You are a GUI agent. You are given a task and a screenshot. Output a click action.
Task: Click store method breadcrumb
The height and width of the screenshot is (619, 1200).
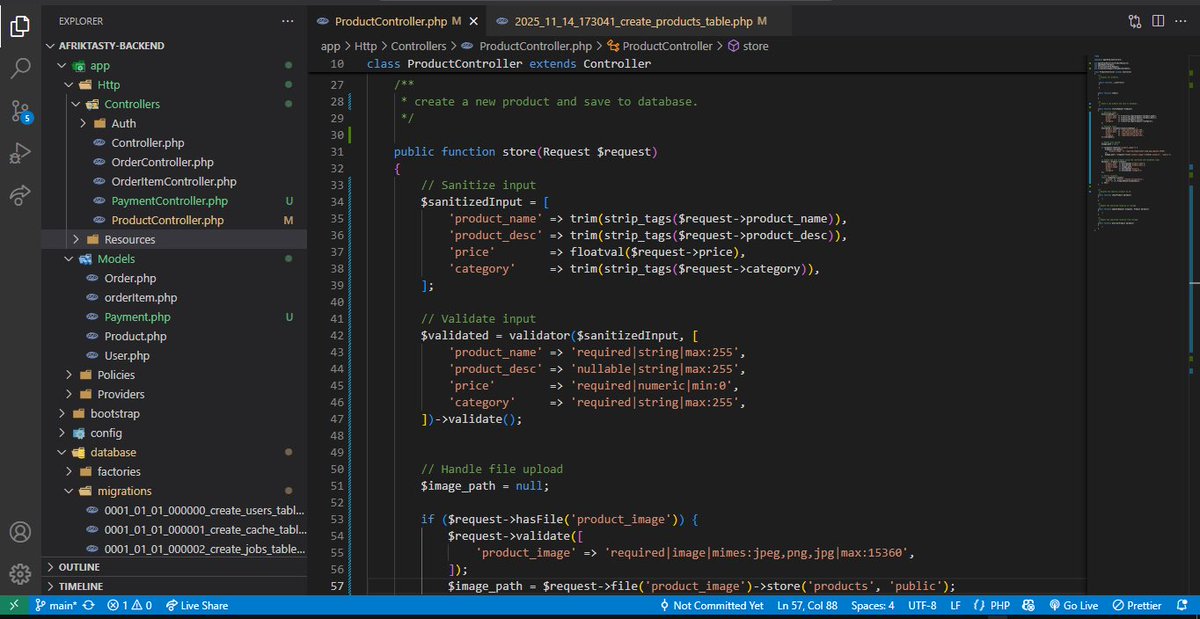coord(748,46)
